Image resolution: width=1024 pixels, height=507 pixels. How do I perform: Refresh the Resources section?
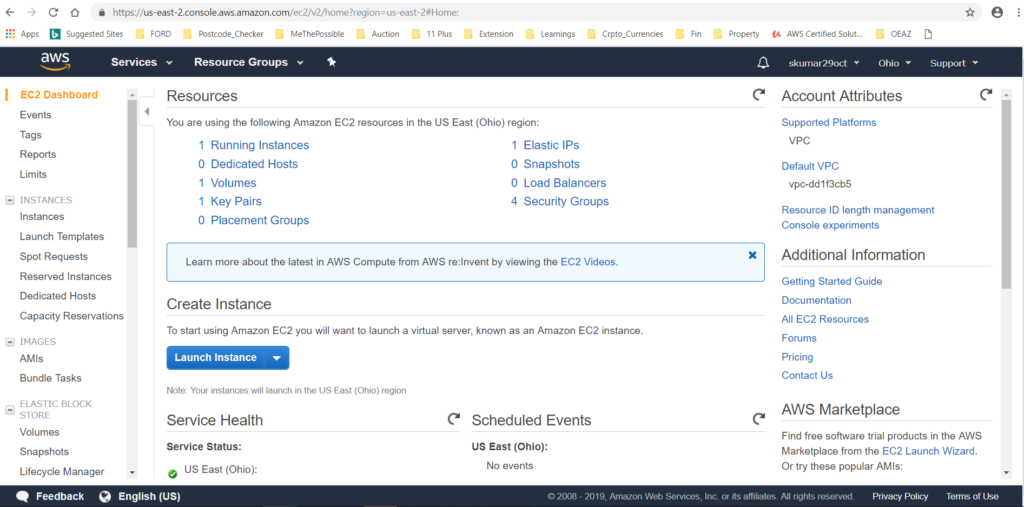pos(758,95)
